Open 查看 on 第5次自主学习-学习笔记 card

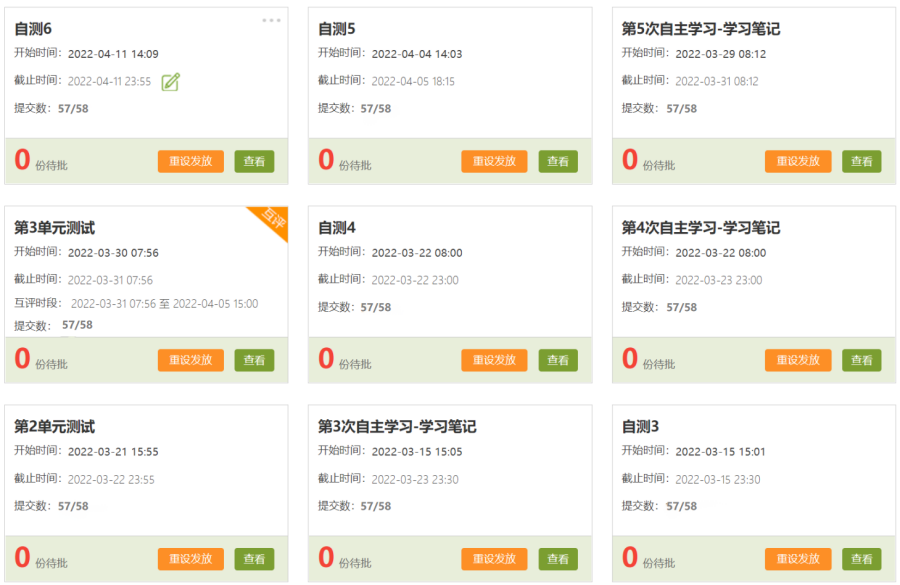[x=861, y=161]
